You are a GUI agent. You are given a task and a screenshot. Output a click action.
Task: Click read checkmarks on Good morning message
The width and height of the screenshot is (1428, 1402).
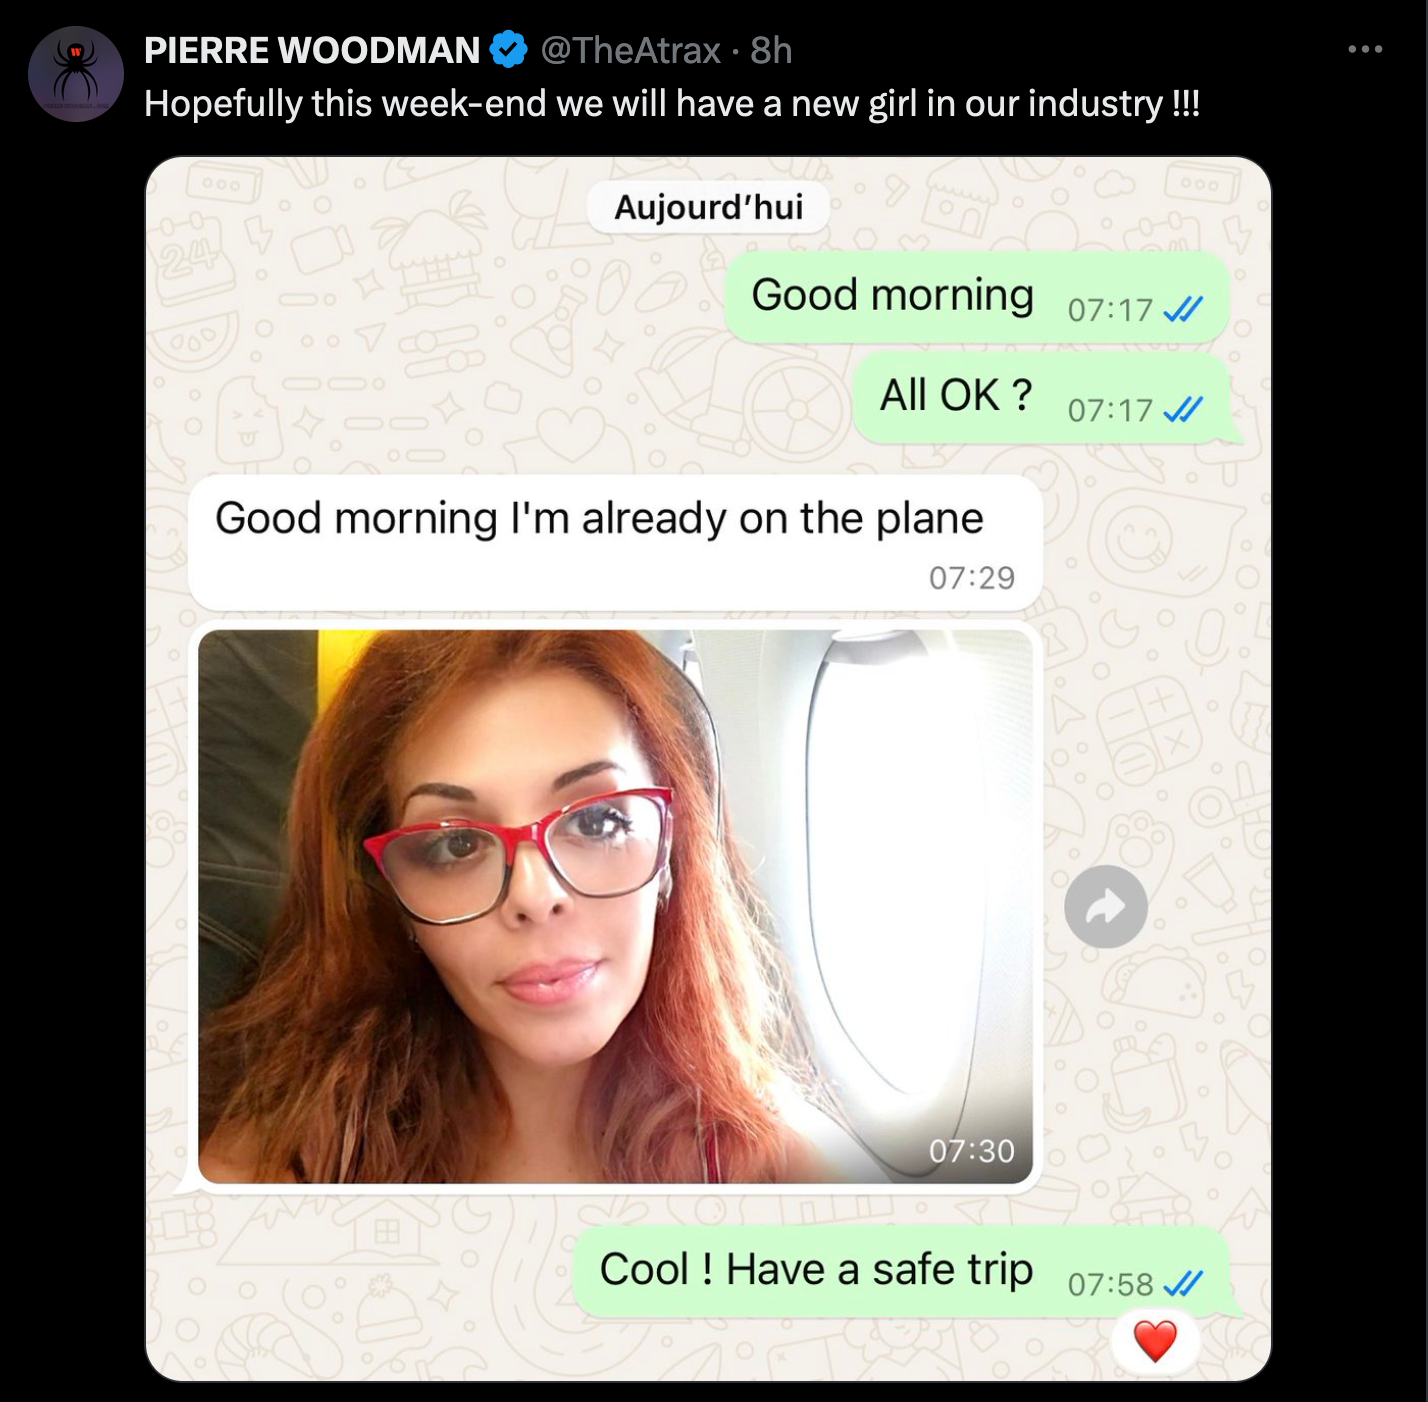pyautogui.click(x=1184, y=310)
